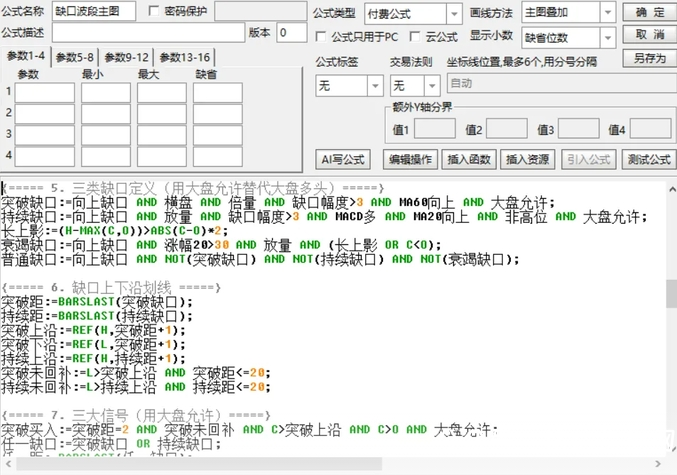Click the horizontal scrollbar thumb of code editor
Image resolution: width=677 pixels, height=475 pixels.
click(x=199, y=464)
